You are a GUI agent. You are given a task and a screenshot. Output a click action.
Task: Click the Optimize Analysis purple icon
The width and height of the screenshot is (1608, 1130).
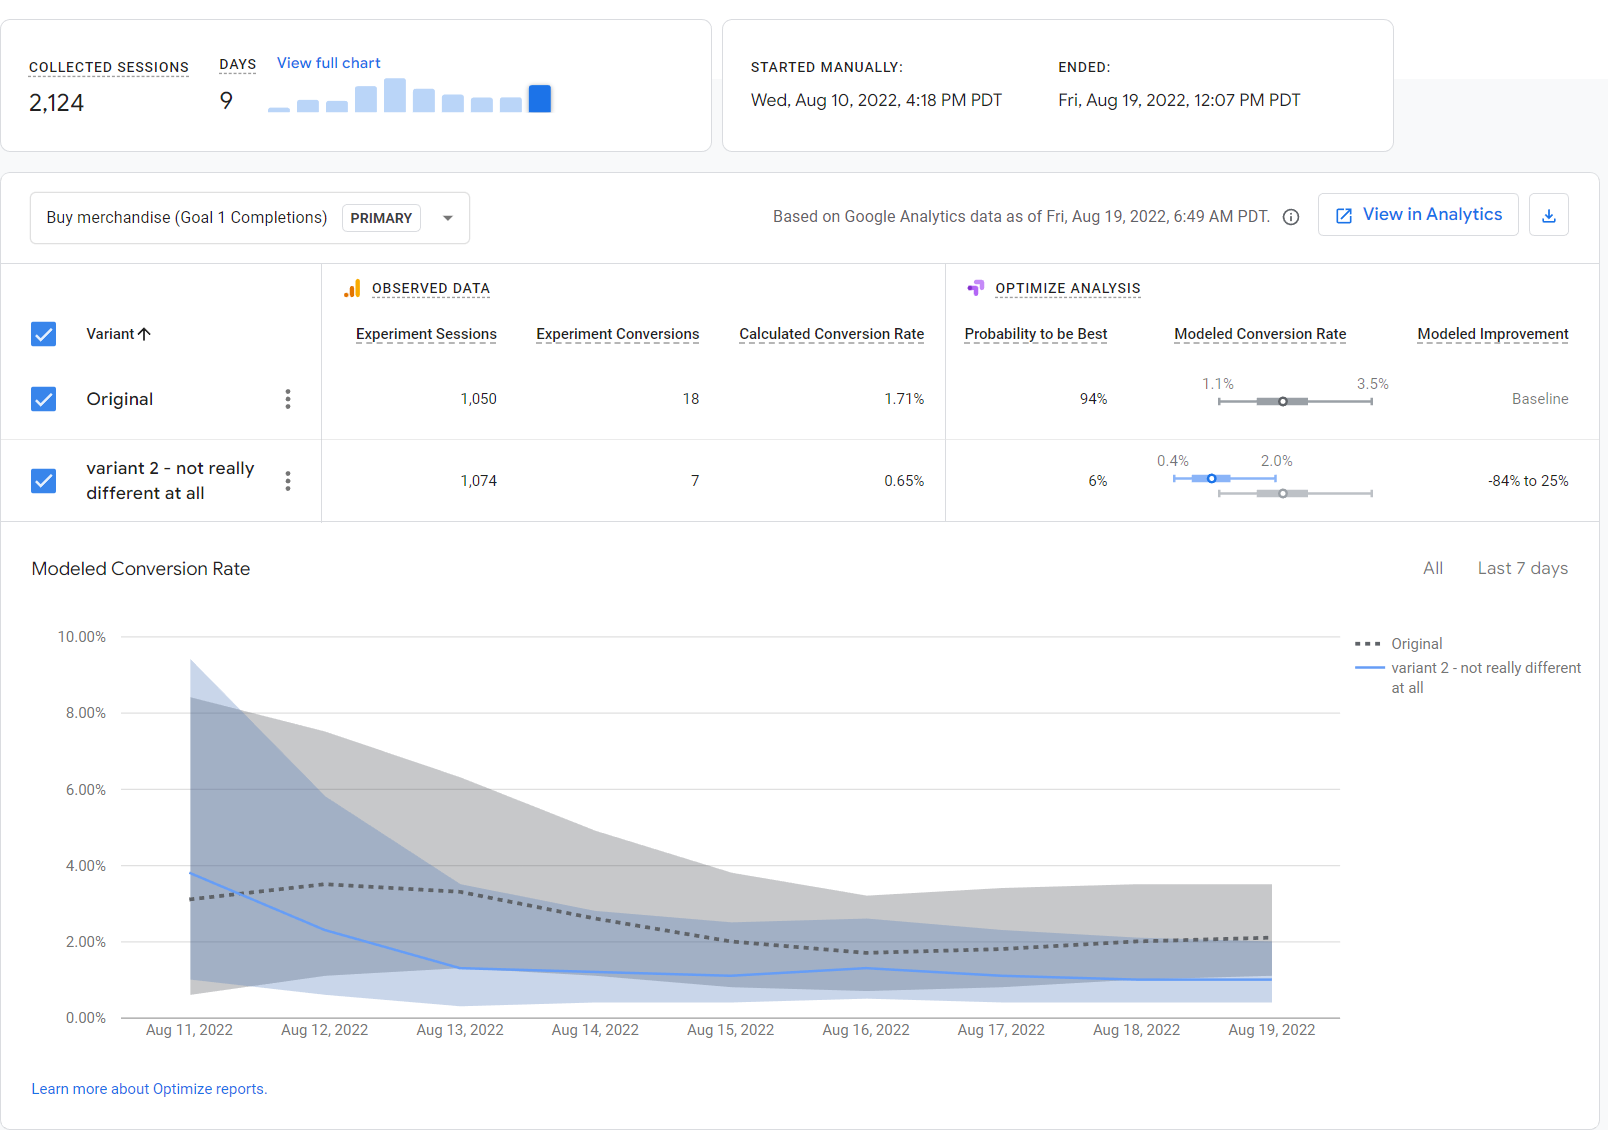pos(976,288)
